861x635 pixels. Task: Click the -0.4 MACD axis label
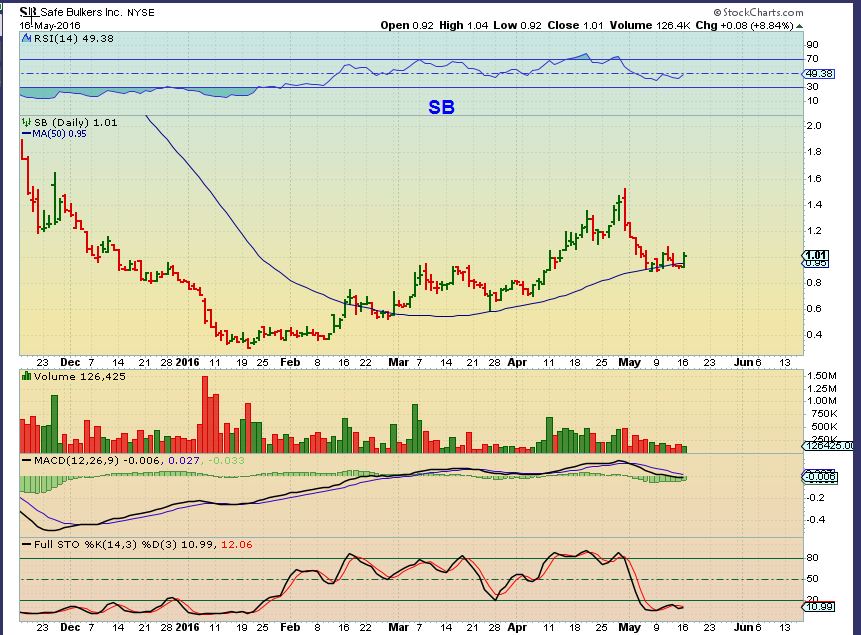coord(815,520)
